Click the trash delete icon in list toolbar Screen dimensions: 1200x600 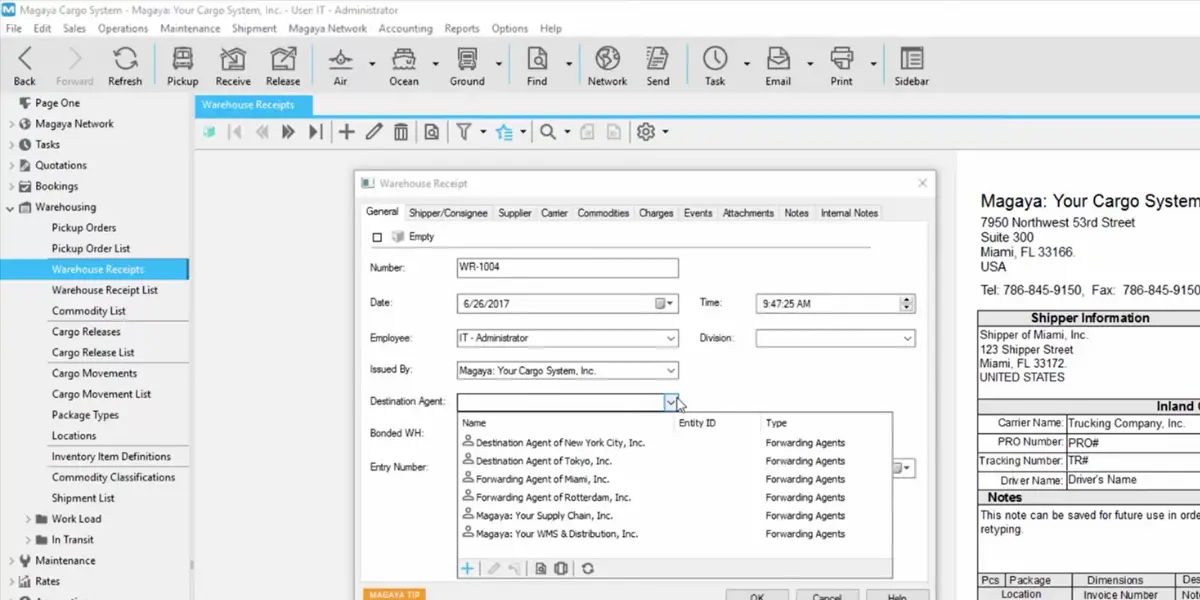[x=400, y=131]
